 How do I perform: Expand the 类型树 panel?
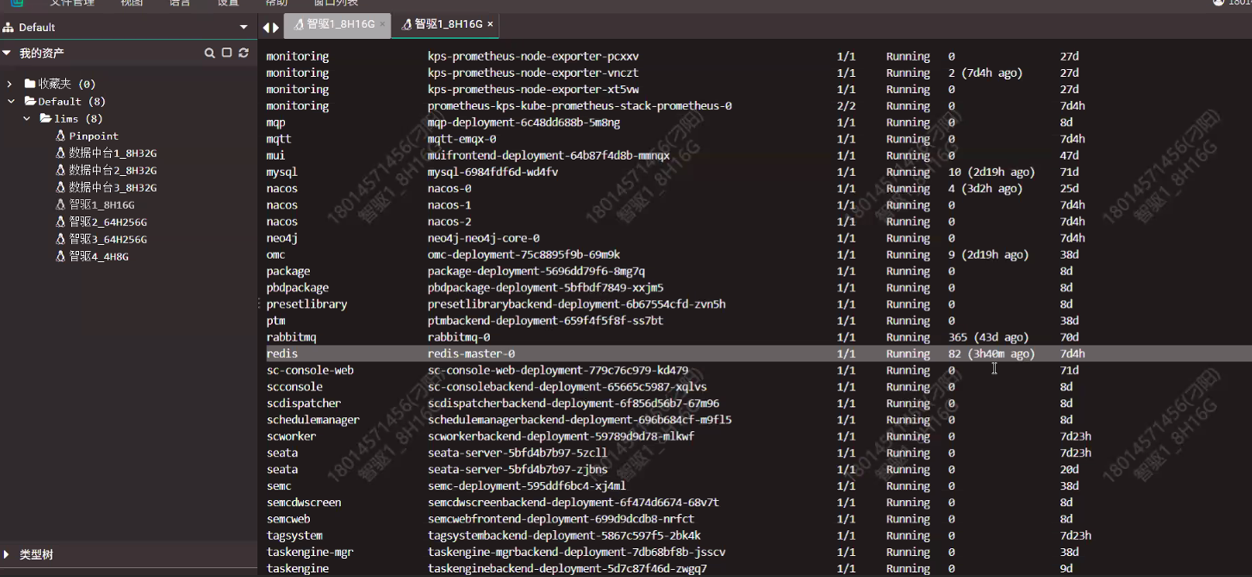pyautogui.click(x=7, y=554)
